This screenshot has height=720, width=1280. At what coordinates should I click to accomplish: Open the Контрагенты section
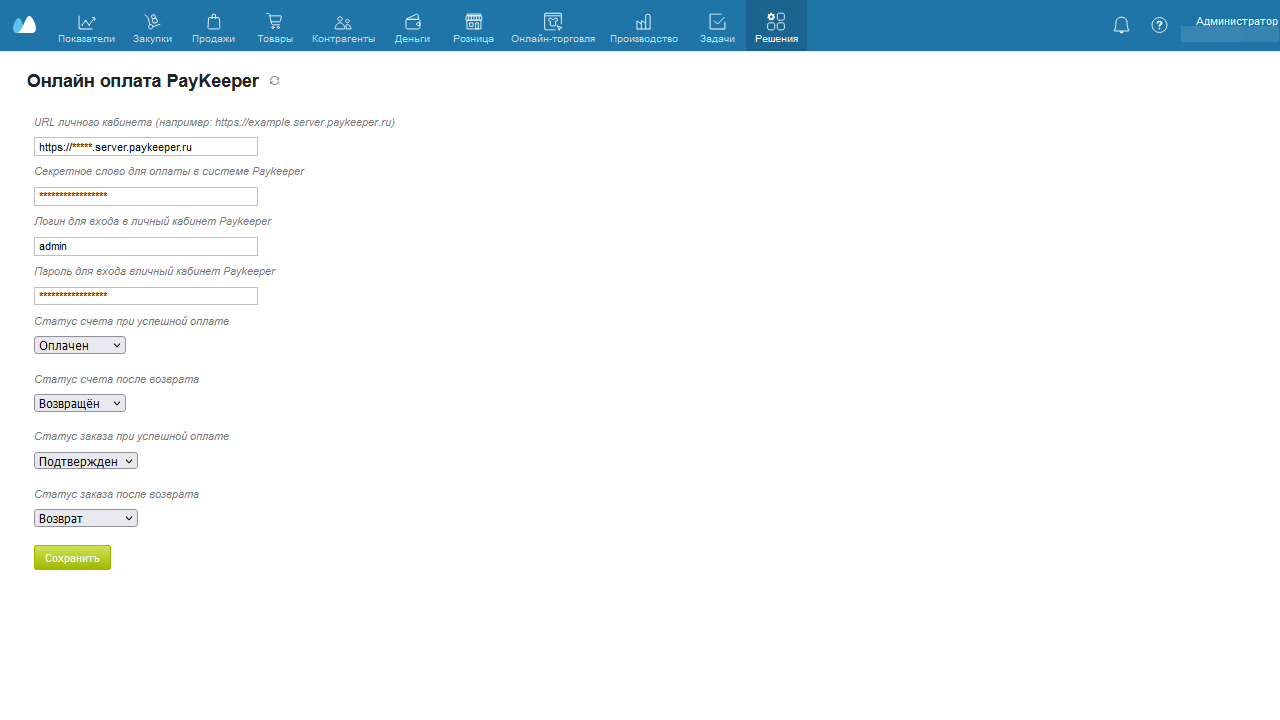343,27
